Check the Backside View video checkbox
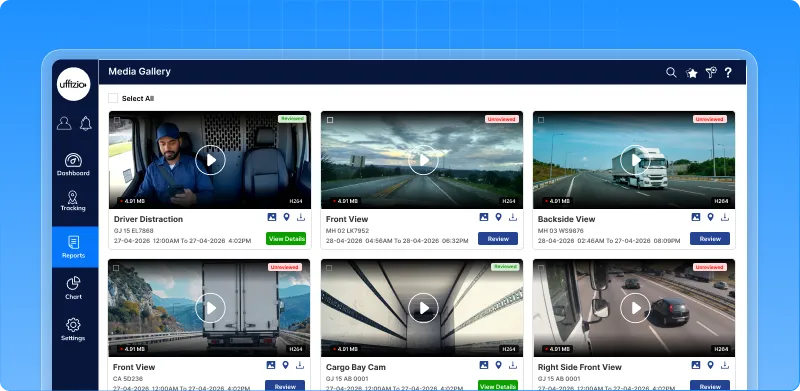800x391 pixels. coord(541,120)
